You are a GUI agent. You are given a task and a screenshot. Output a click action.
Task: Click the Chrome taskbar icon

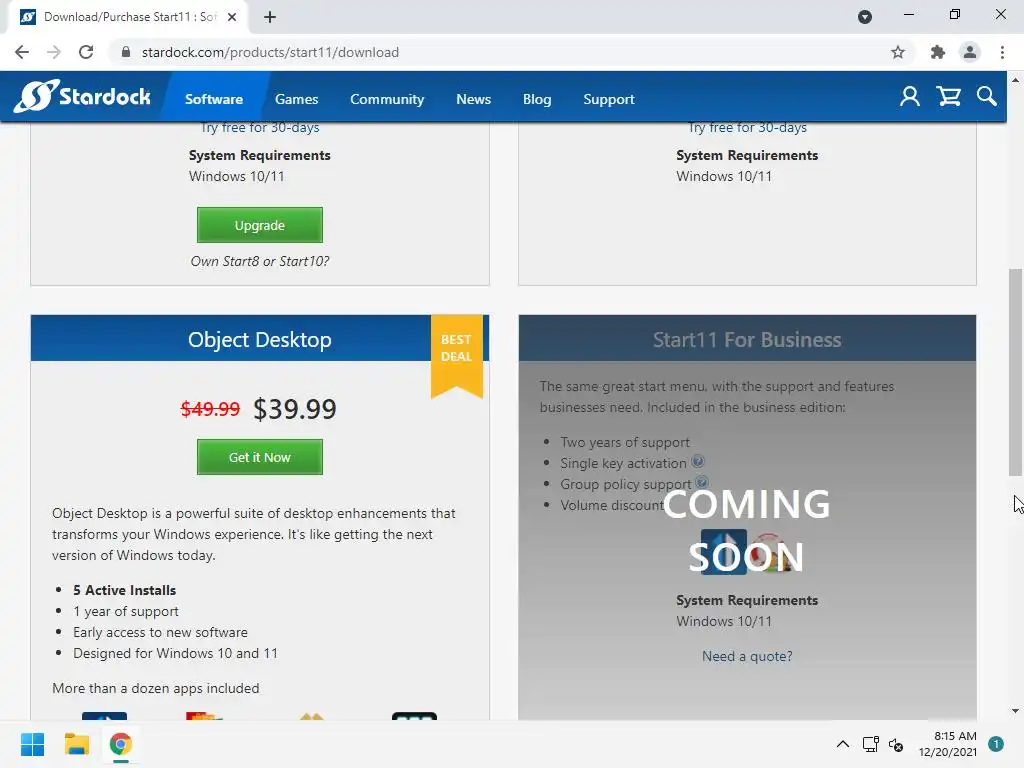(120, 744)
